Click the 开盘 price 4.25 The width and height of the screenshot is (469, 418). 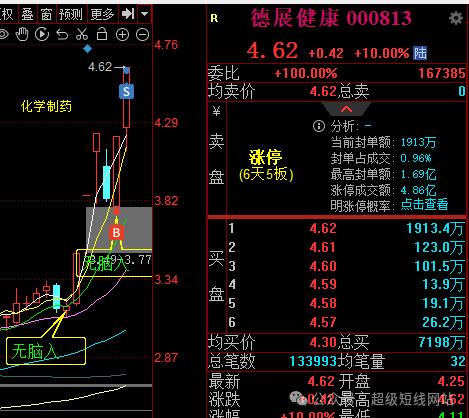click(x=451, y=381)
